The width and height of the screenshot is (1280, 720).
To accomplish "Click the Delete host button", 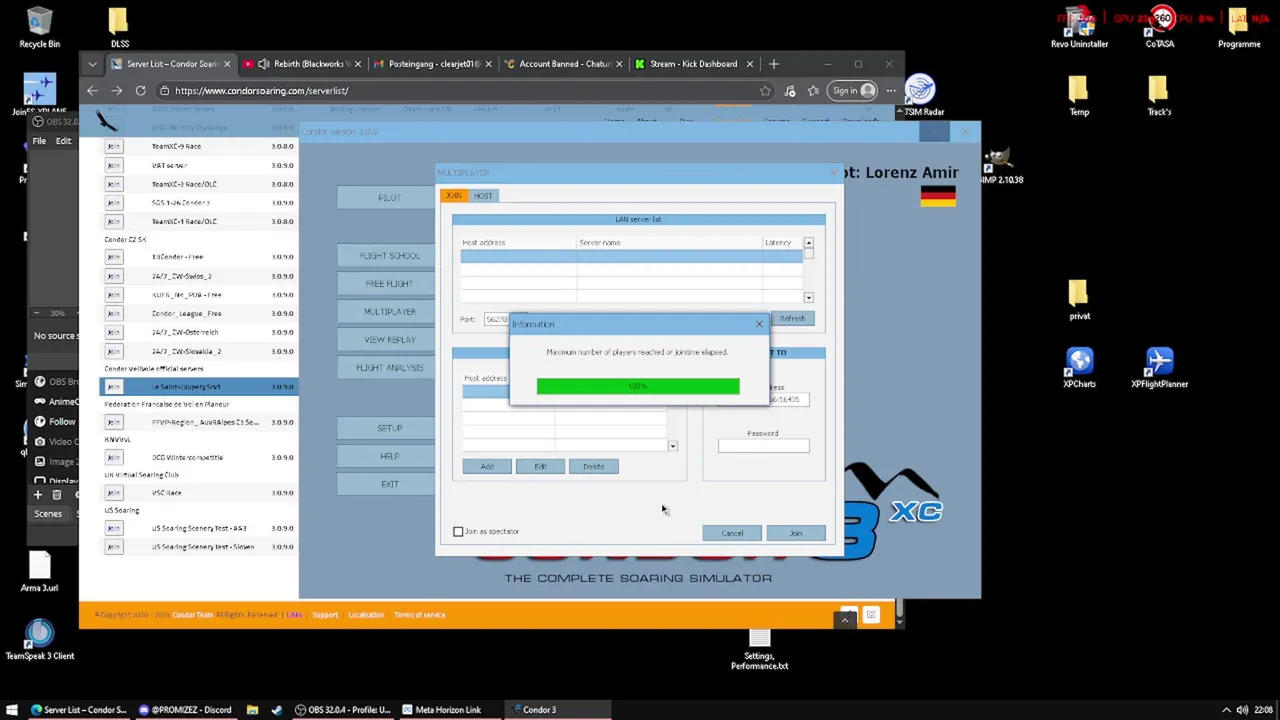I will (594, 467).
